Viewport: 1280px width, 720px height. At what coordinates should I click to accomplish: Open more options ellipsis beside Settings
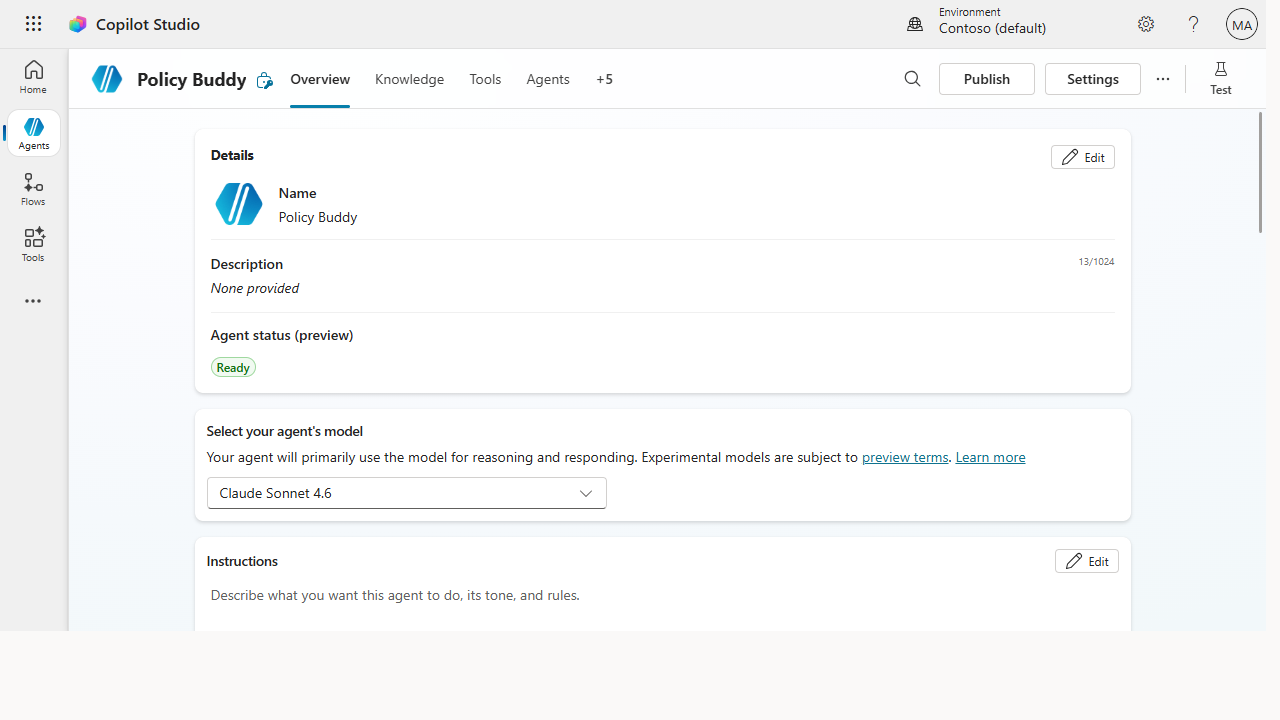[x=1162, y=79]
